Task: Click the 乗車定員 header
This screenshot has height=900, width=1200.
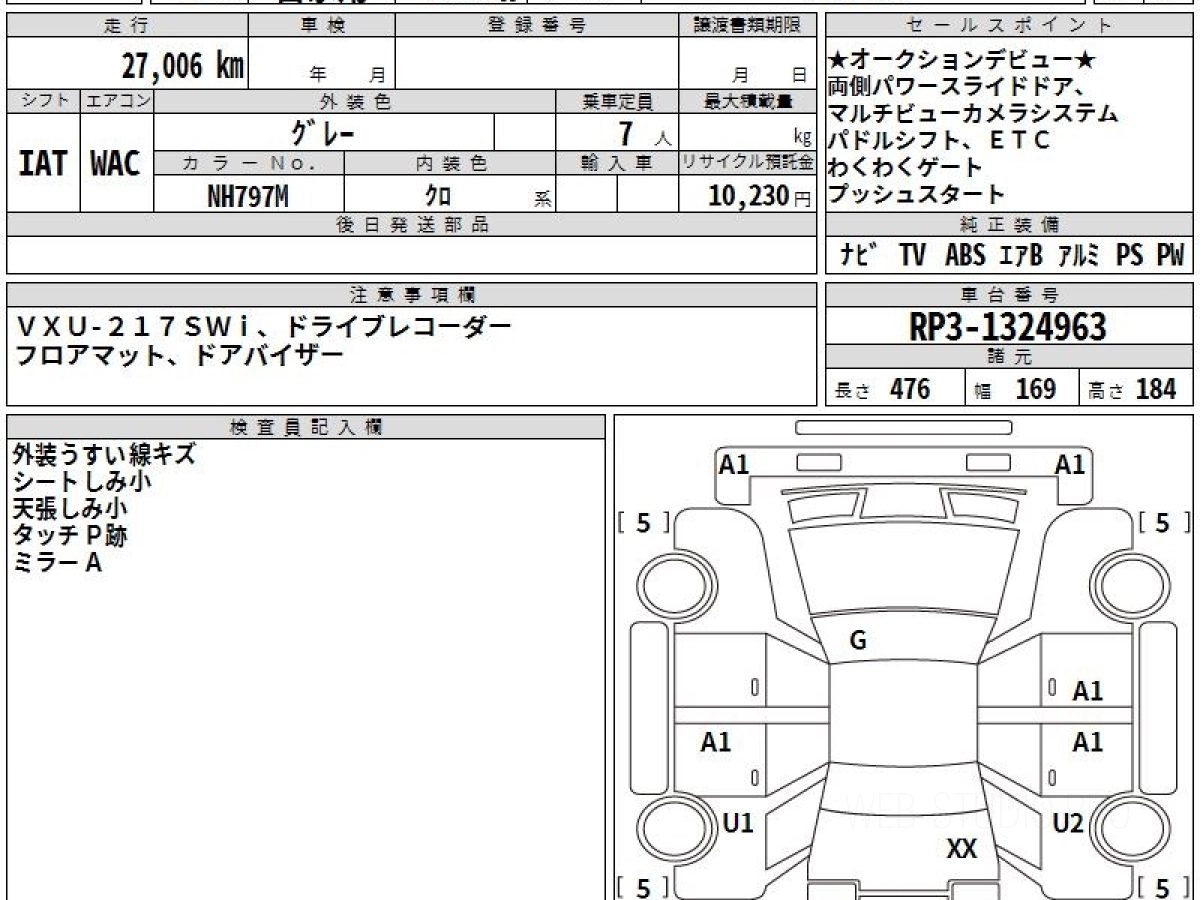Action: [617, 101]
